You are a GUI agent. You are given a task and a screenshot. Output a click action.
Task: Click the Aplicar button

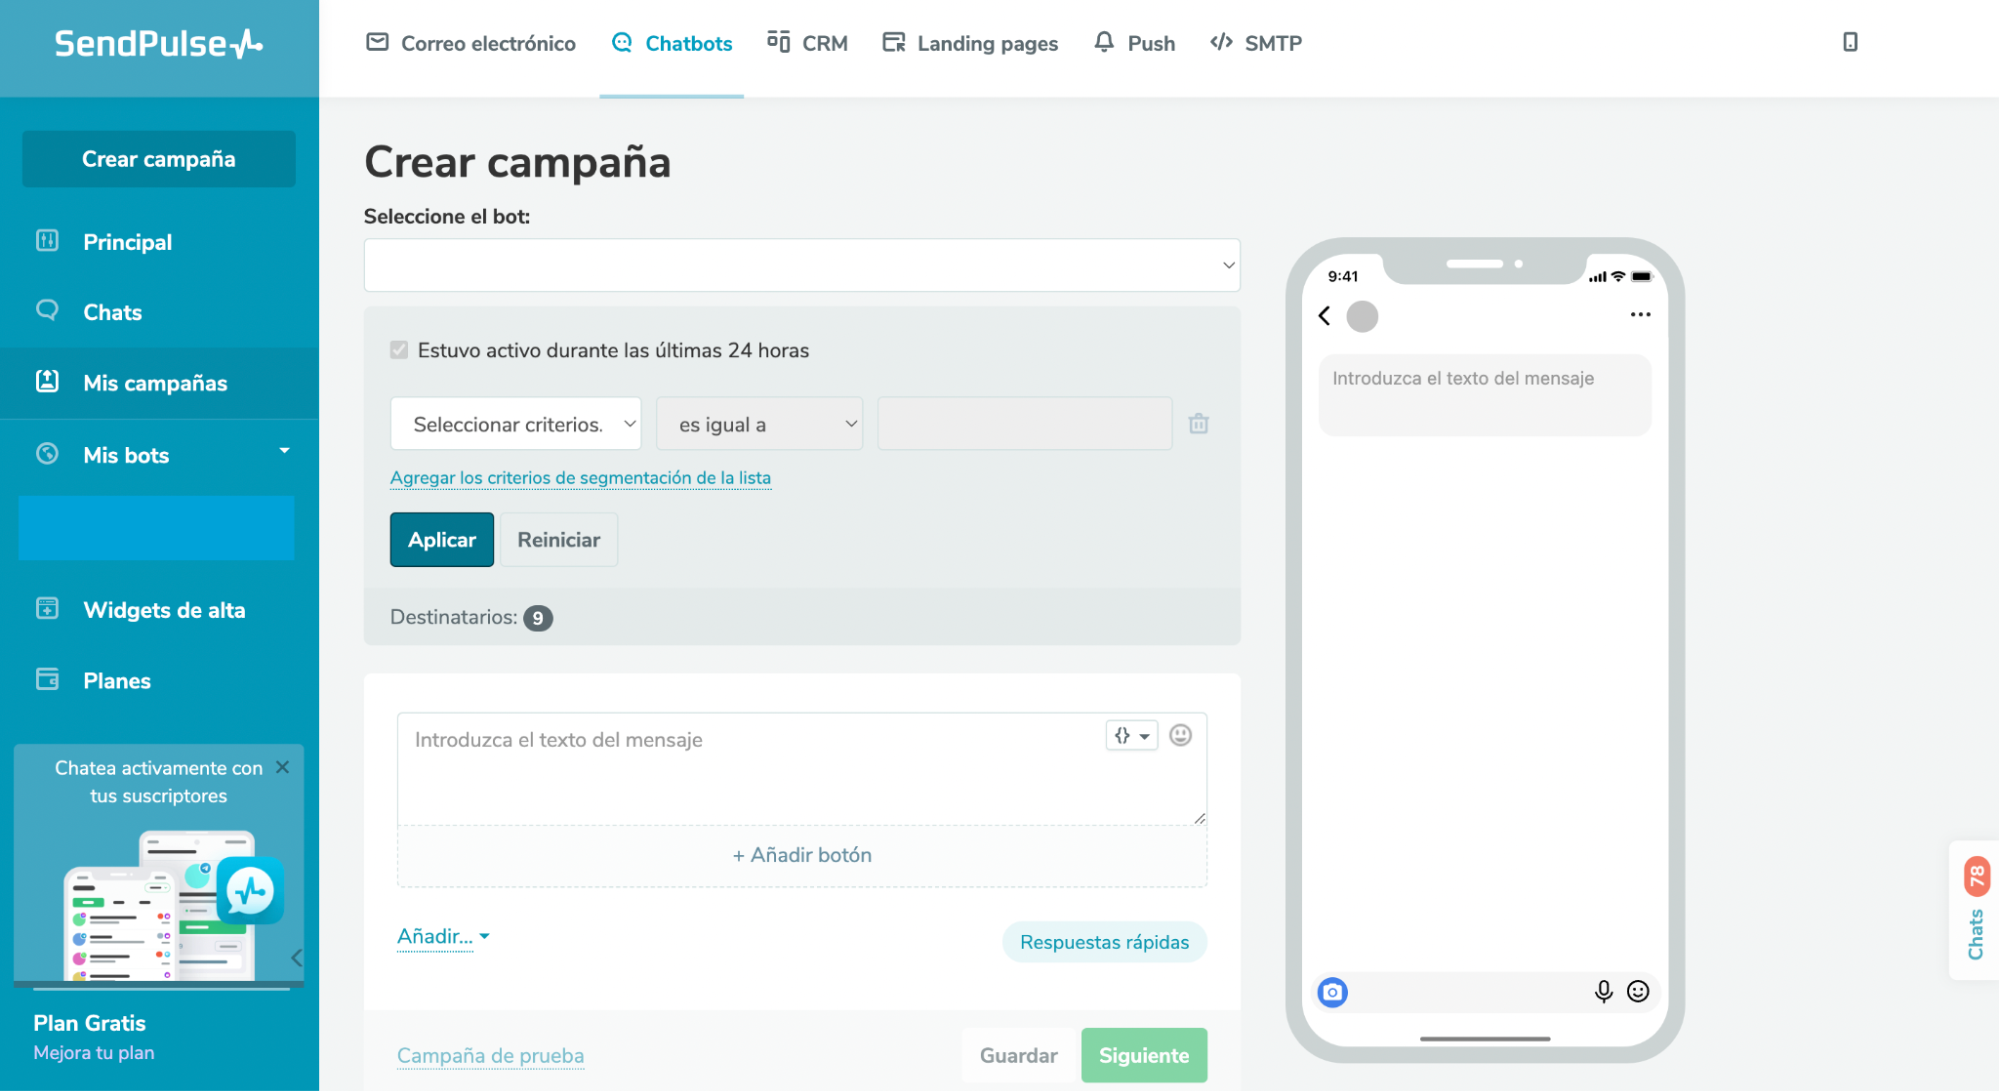coord(441,540)
